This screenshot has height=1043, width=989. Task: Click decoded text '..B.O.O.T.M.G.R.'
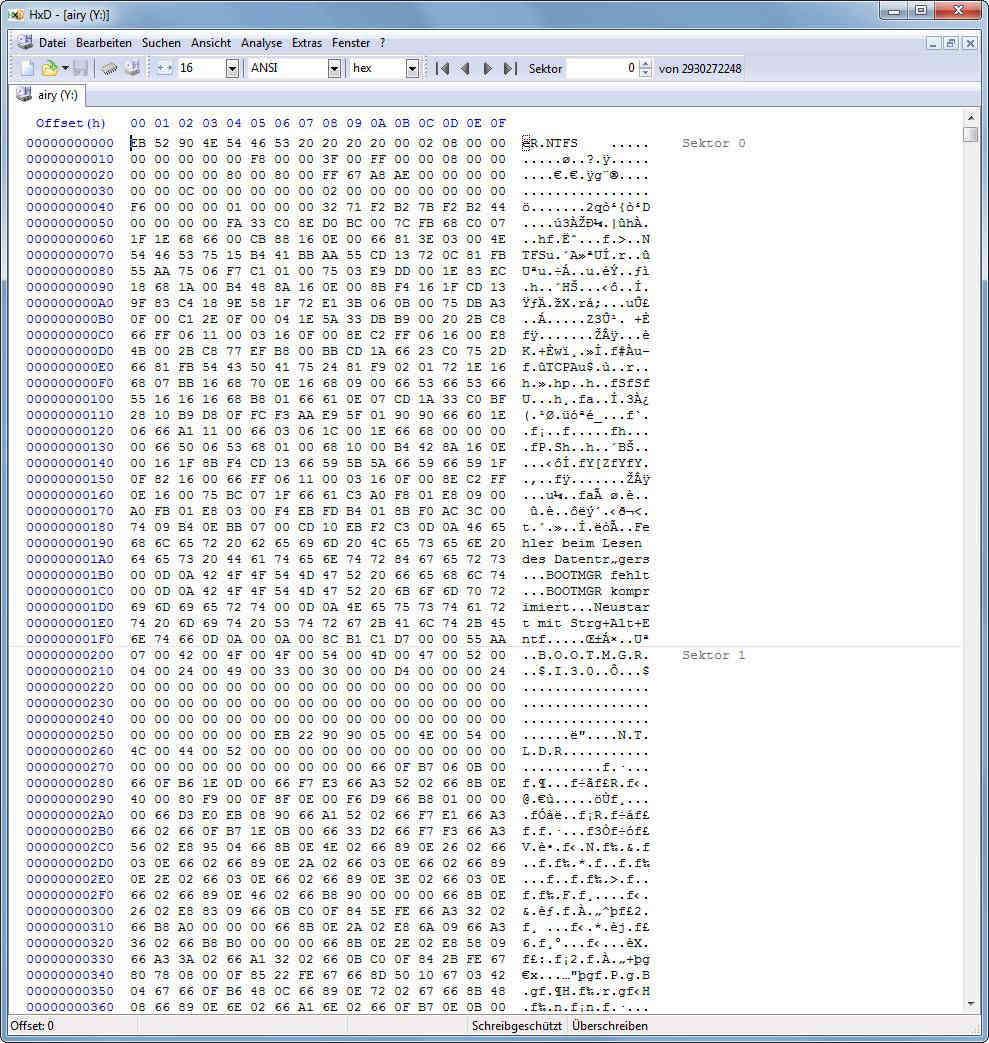pos(586,655)
